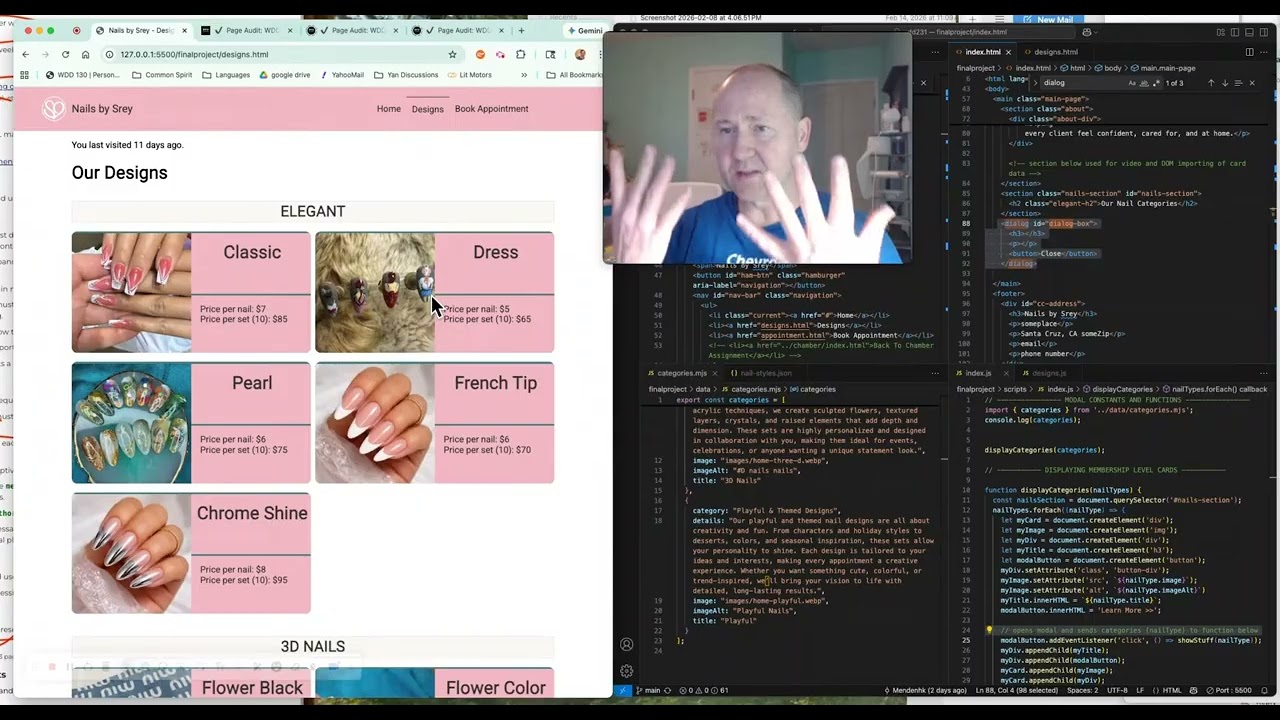Go to next find match arrow

1225,83
